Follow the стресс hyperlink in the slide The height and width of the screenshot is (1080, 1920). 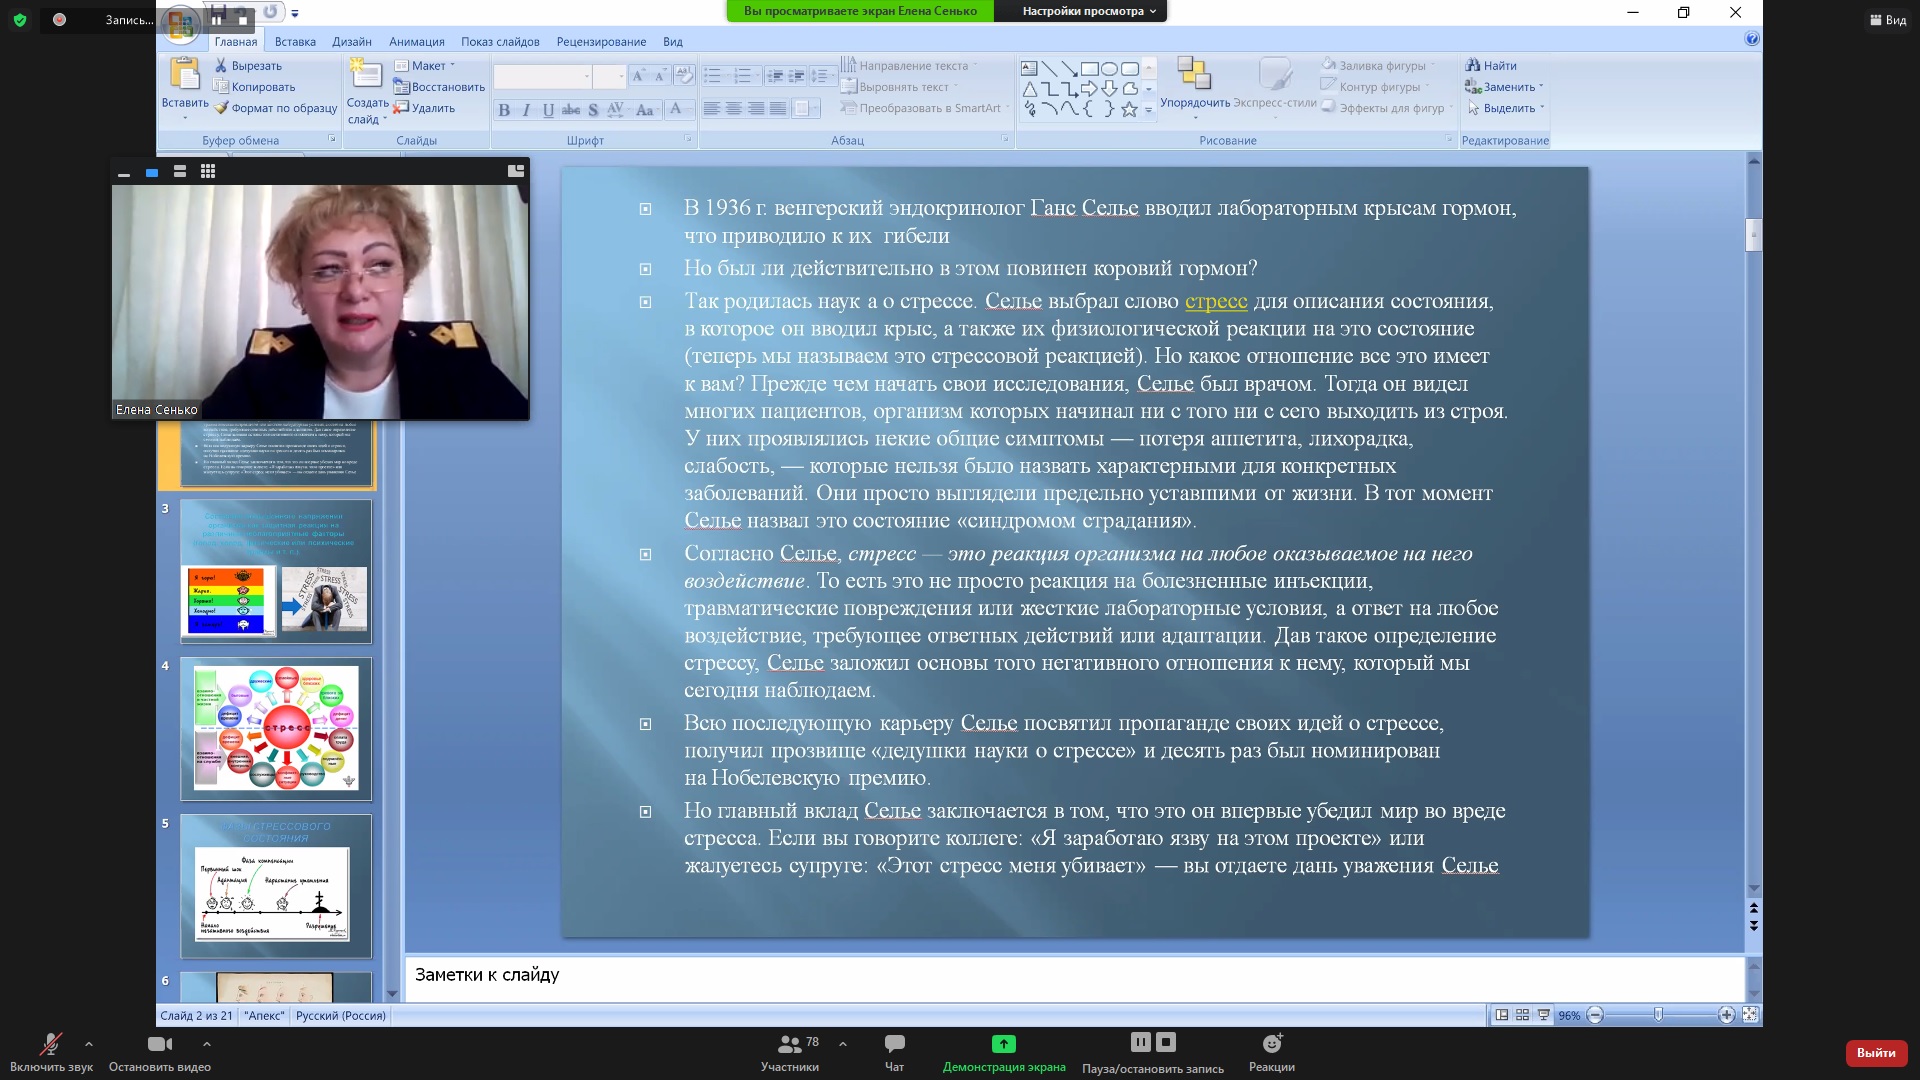pyautogui.click(x=1216, y=301)
